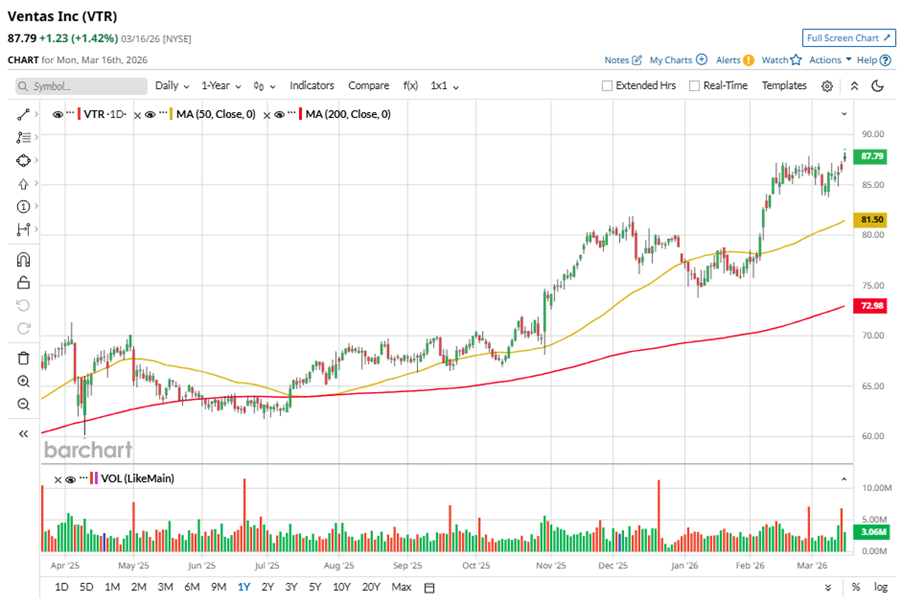
Task: Open the candlestick chart type dropdown
Action: coord(264,86)
